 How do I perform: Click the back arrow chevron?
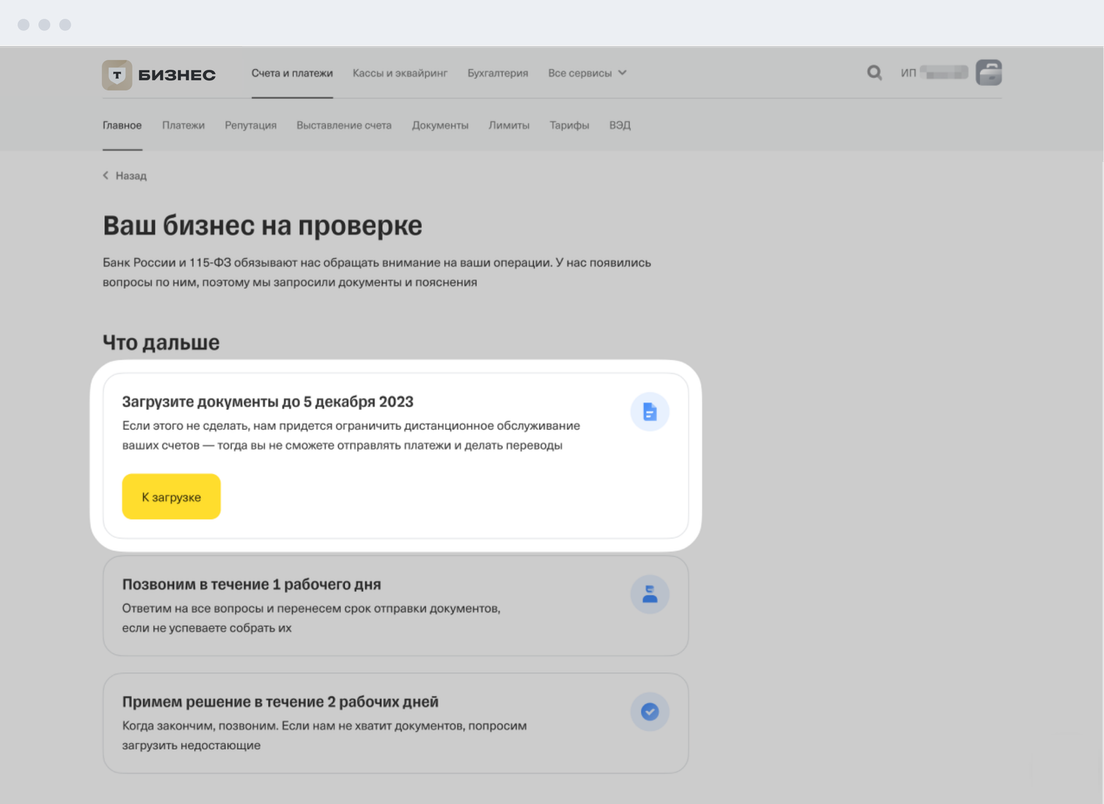tap(106, 176)
